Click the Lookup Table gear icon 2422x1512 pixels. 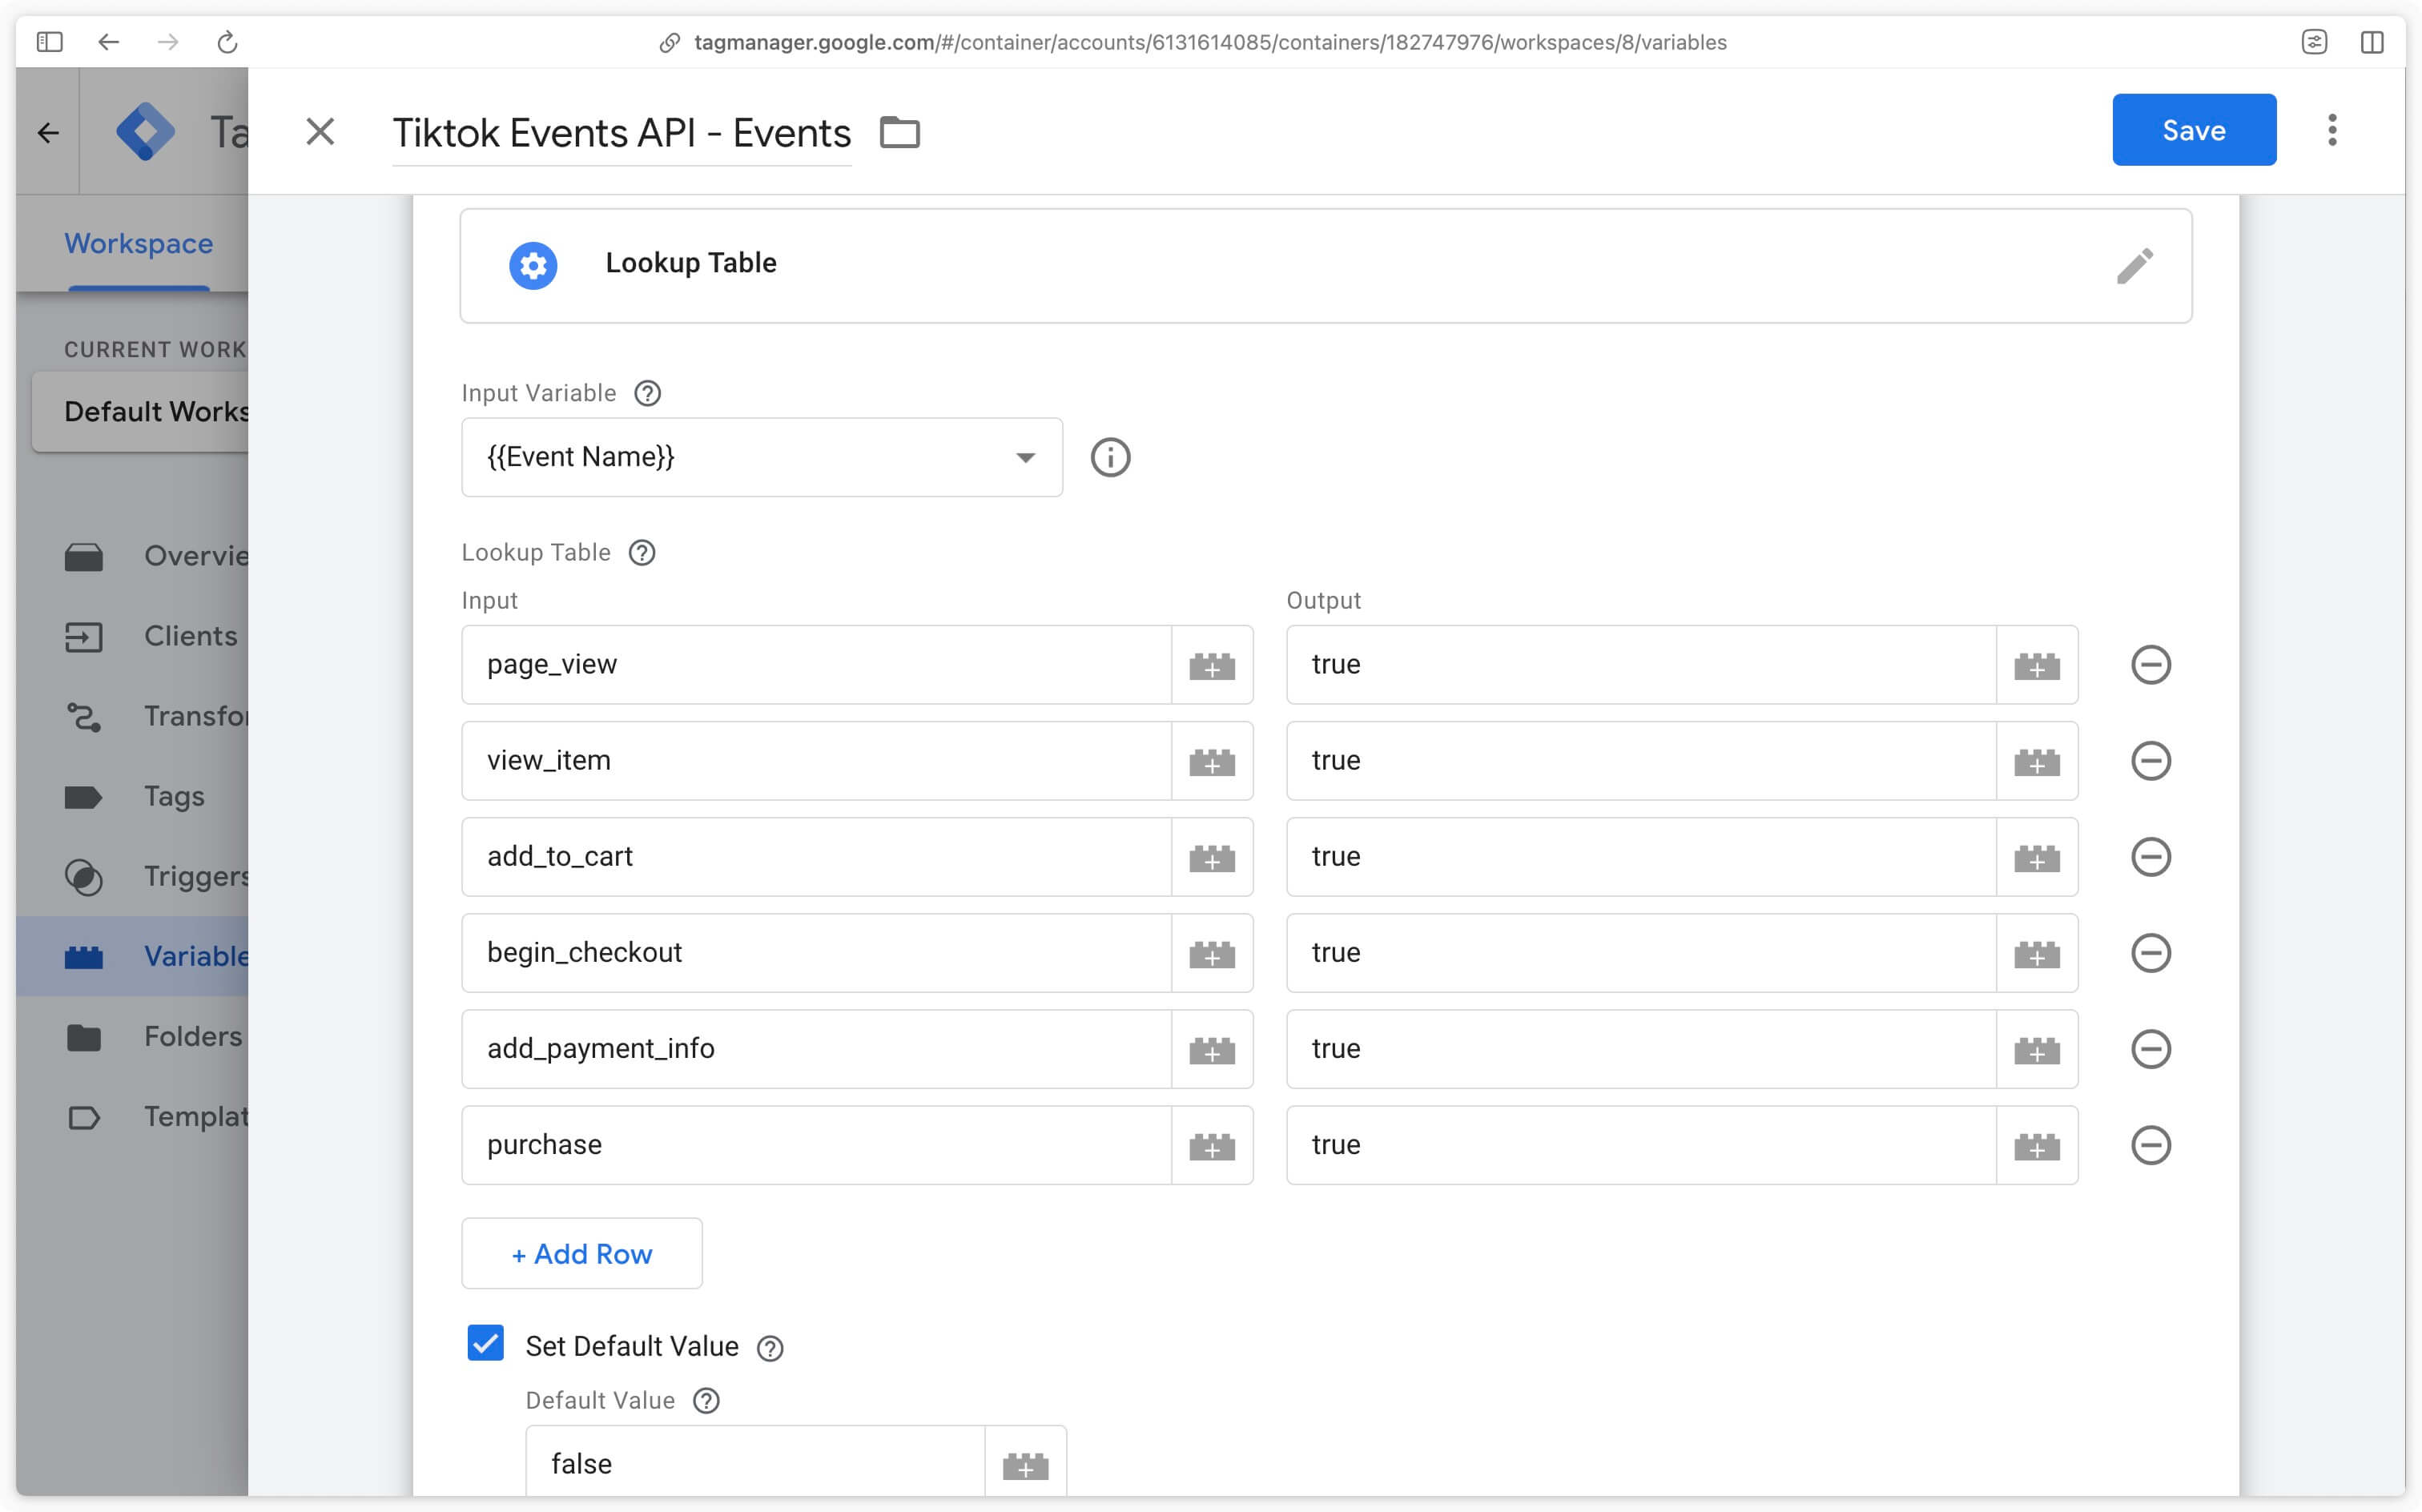(533, 266)
